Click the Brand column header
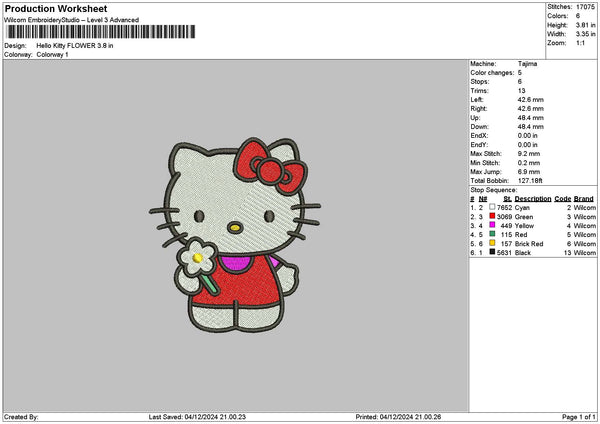This screenshot has width=600, height=424. [584, 199]
